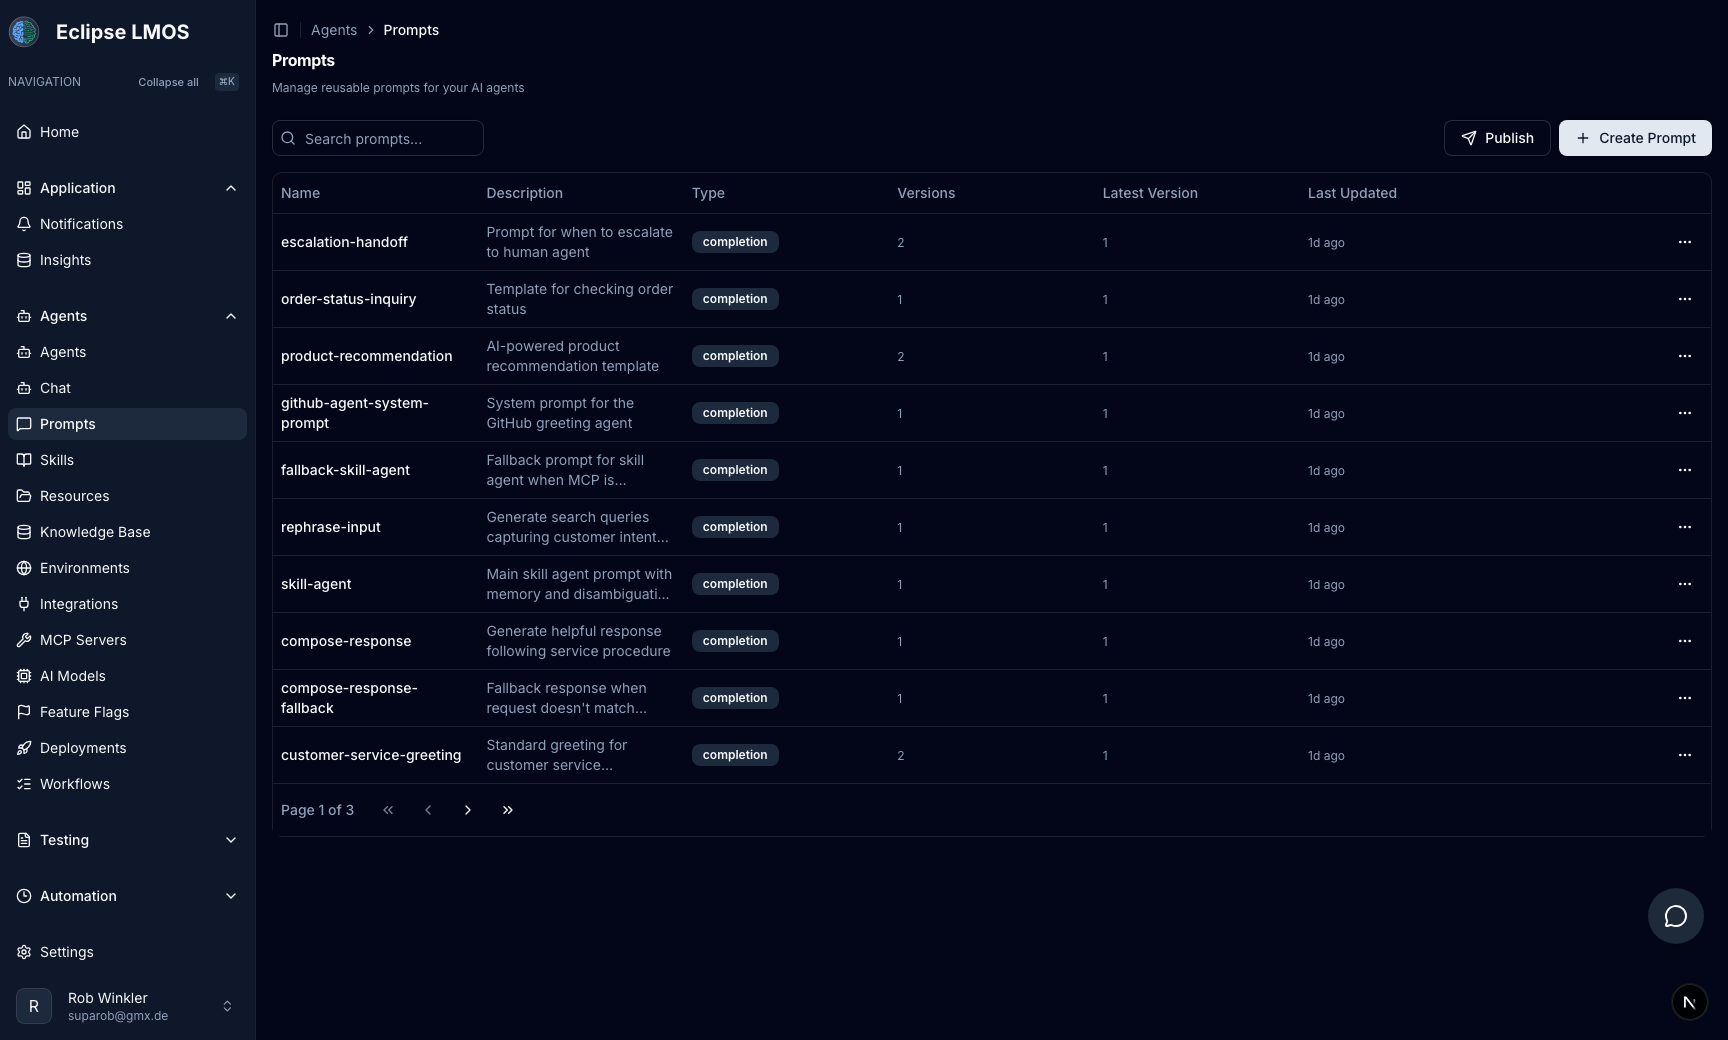The image size is (1728, 1040).
Task: Click the product-recommendation prompt name
Action: [366, 356]
